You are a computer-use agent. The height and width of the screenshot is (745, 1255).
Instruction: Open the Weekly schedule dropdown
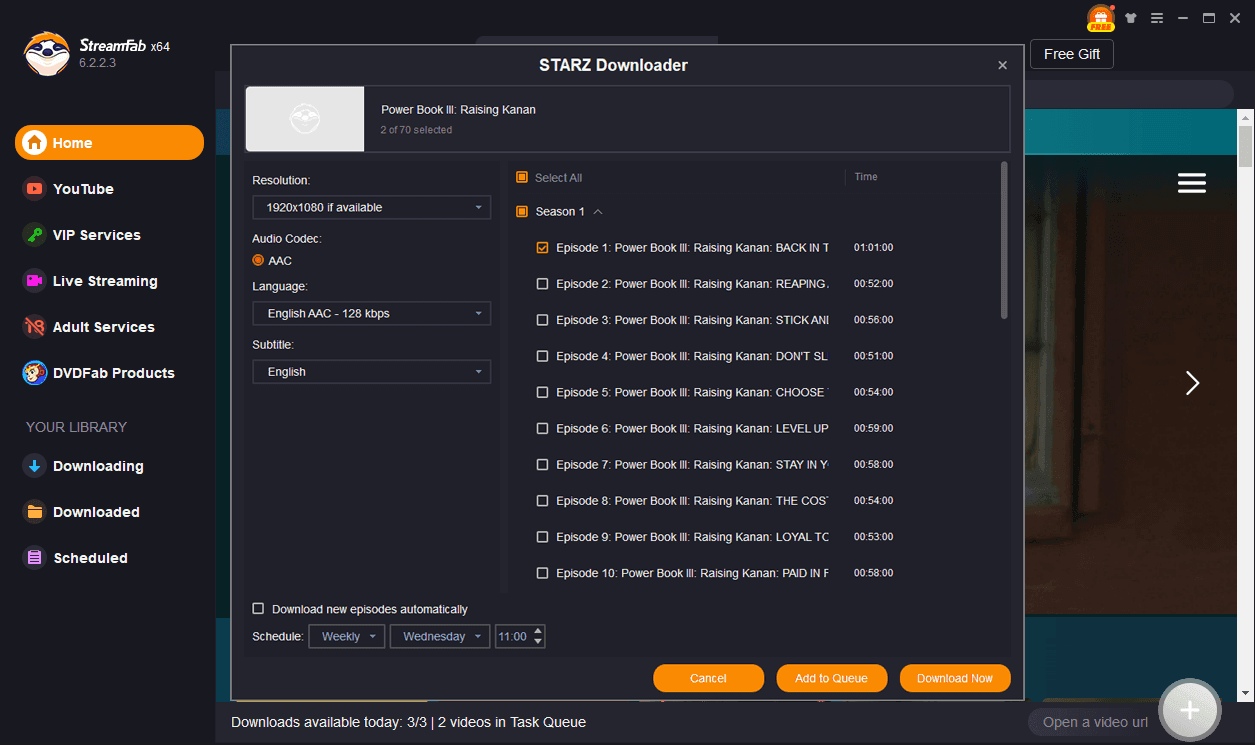[346, 636]
